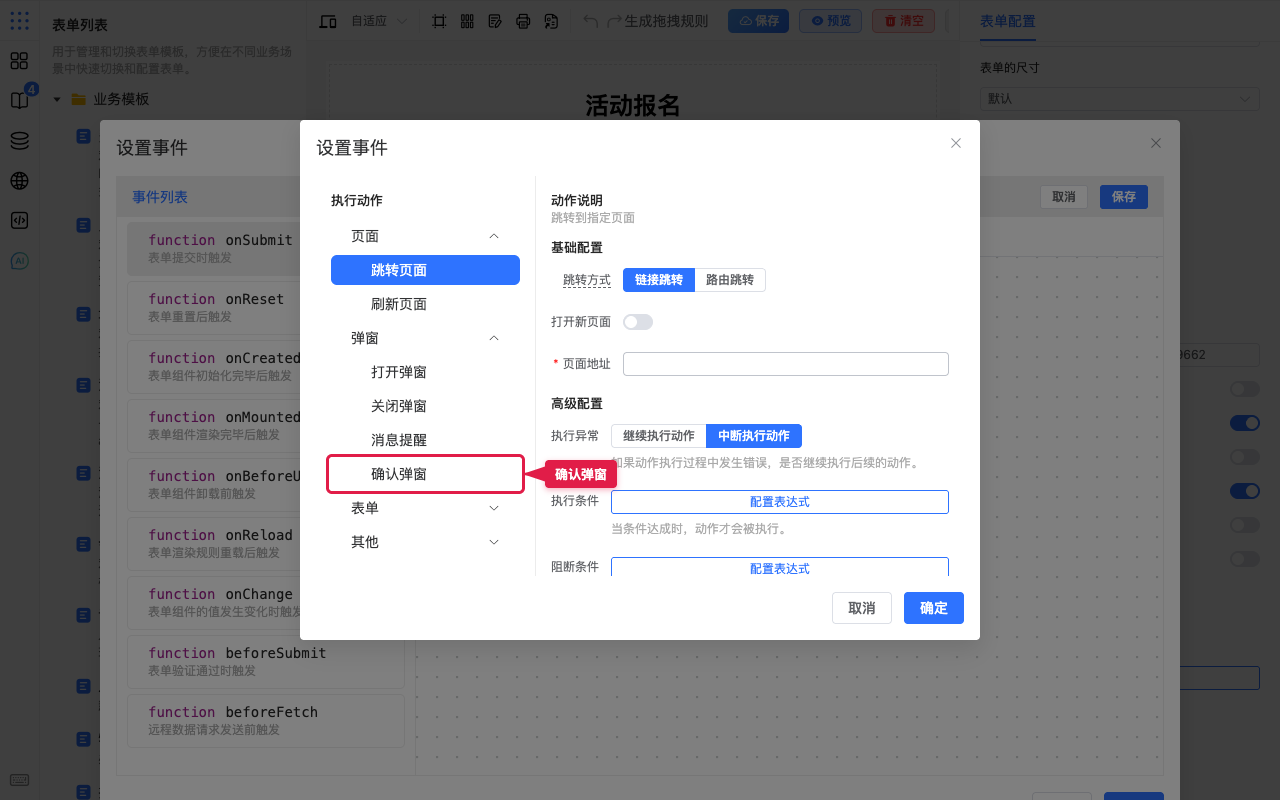Open the database stack icon in sidebar
Image resolution: width=1280 pixels, height=800 pixels.
(19, 141)
